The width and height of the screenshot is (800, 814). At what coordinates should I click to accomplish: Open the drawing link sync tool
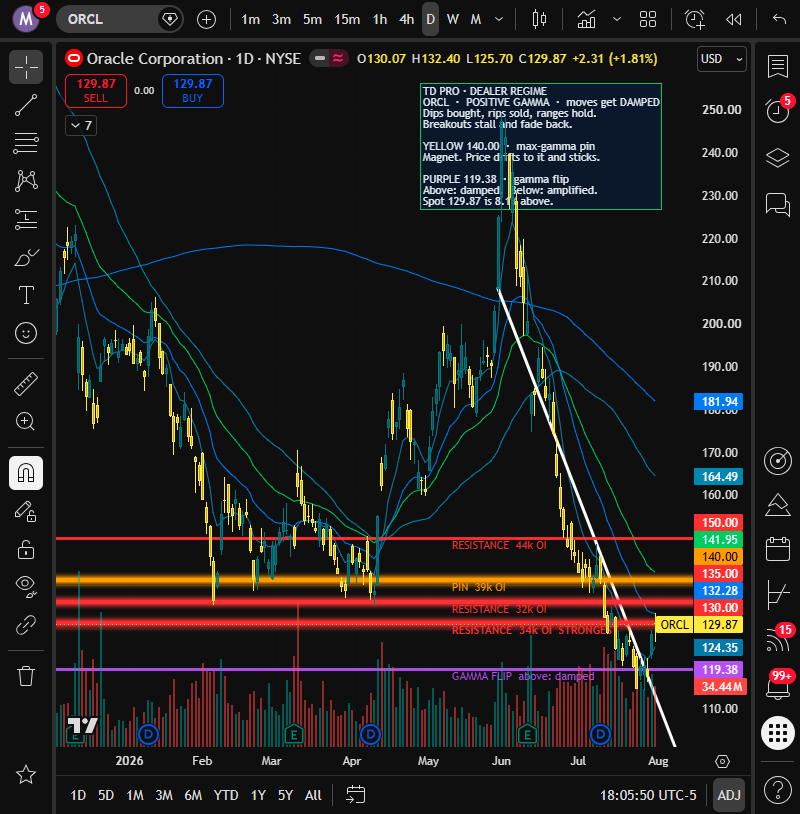[25, 625]
